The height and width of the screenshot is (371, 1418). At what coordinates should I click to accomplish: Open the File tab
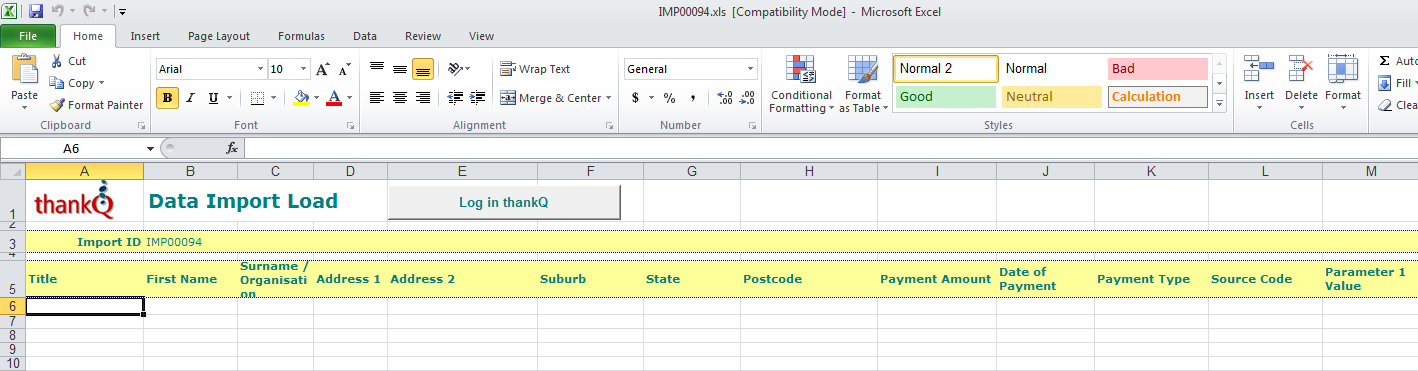[x=28, y=36]
